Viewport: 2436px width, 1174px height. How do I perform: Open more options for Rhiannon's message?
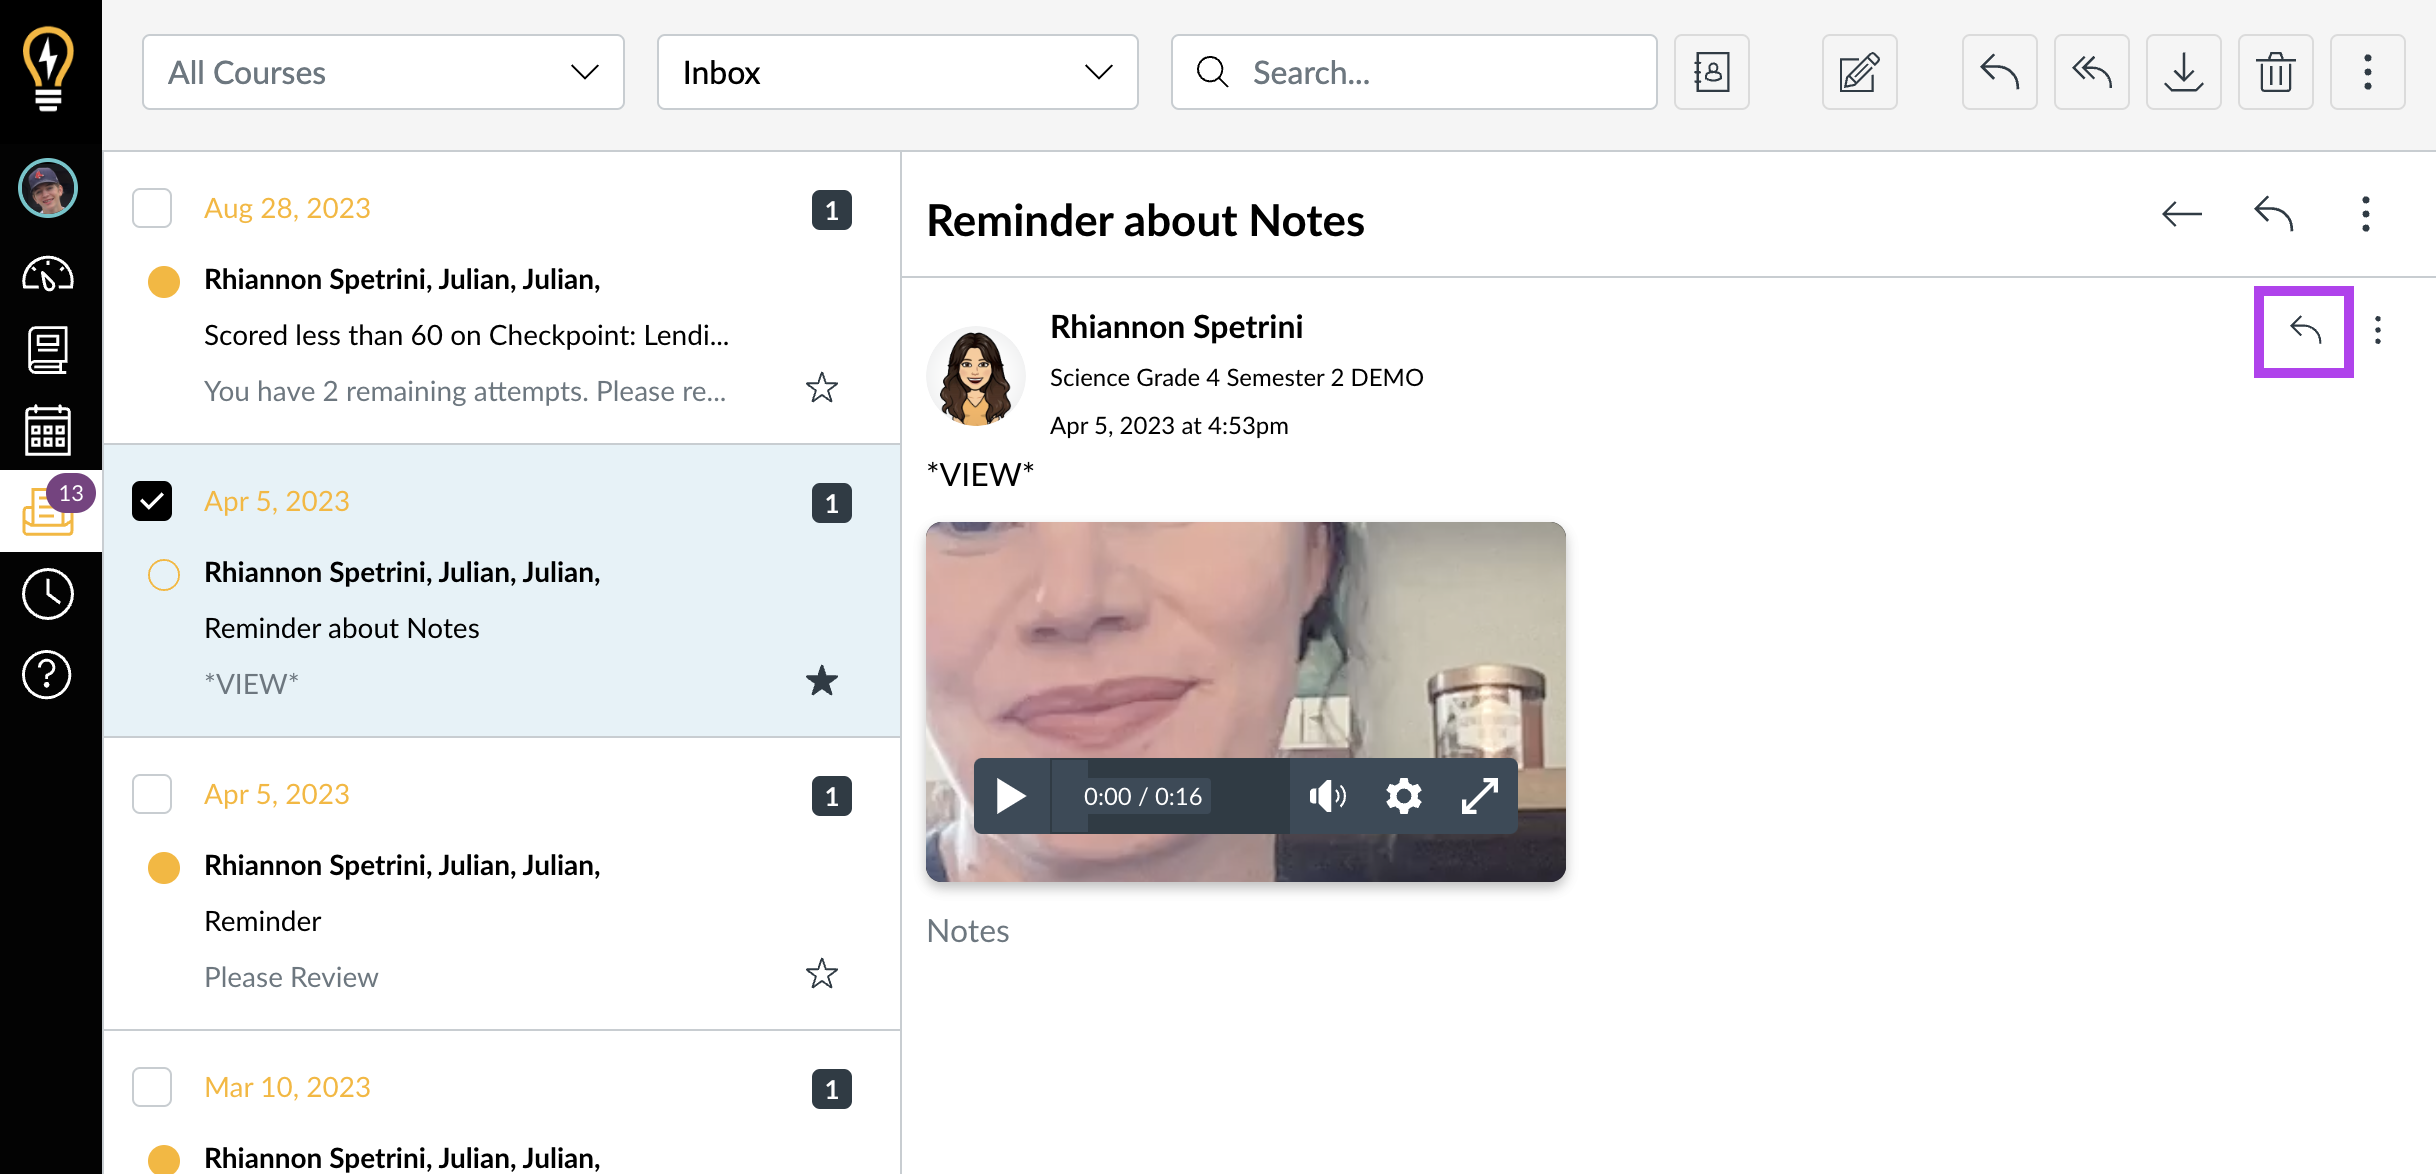[x=2378, y=330]
